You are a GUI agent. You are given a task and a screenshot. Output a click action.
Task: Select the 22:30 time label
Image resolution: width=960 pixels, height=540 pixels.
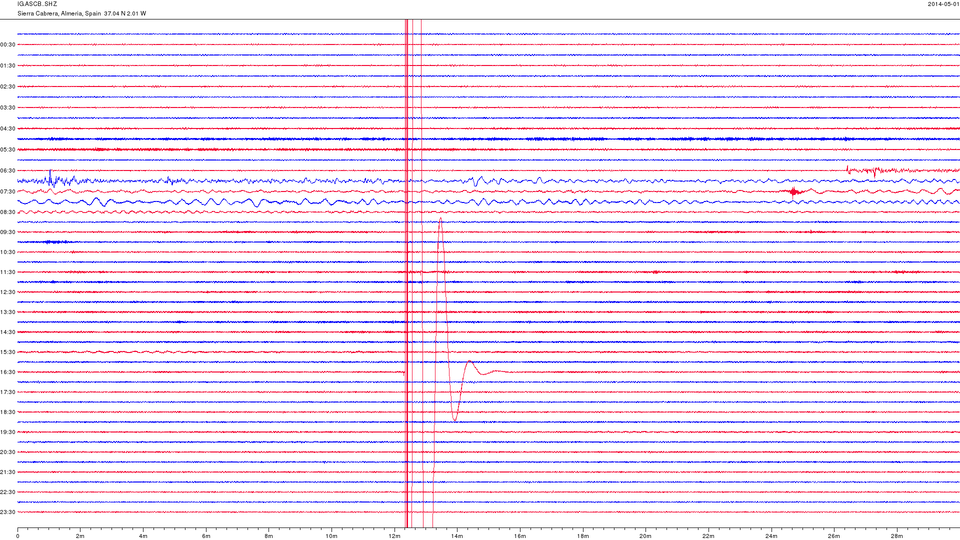point(8,492)
